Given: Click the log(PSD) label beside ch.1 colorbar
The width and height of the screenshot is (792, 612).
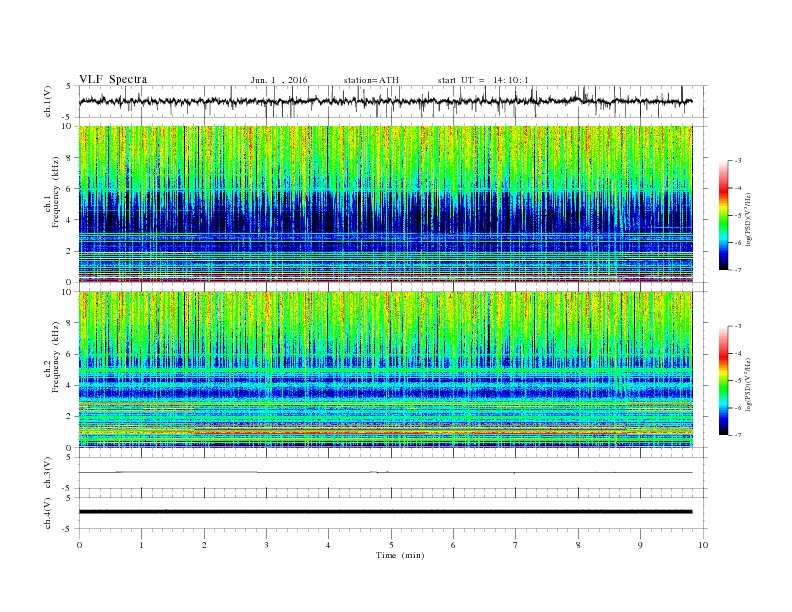Looking at the screenshot, I should point(748,219).
